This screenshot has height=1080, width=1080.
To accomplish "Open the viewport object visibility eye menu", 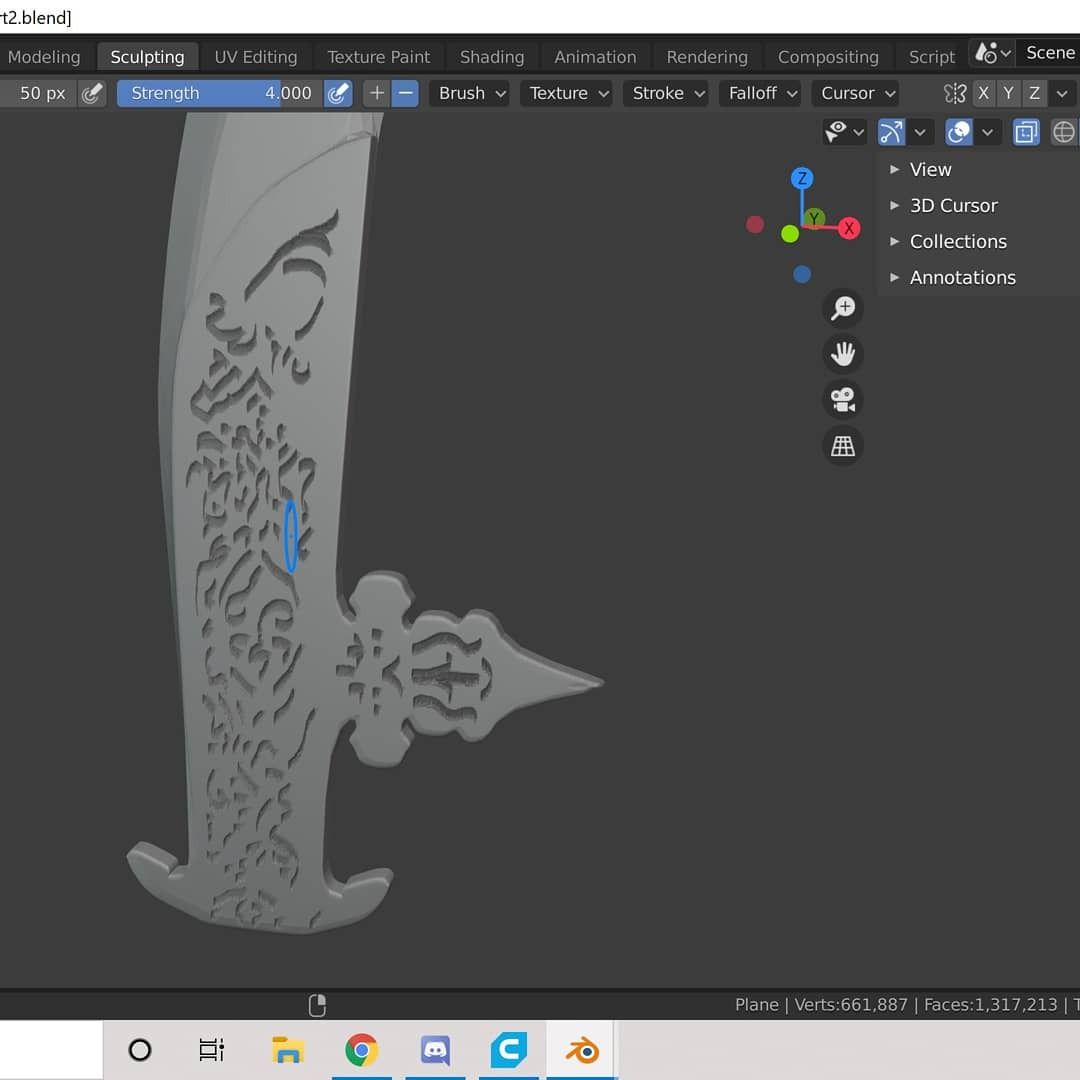I will pyautogui.click(x=844, y=132).
